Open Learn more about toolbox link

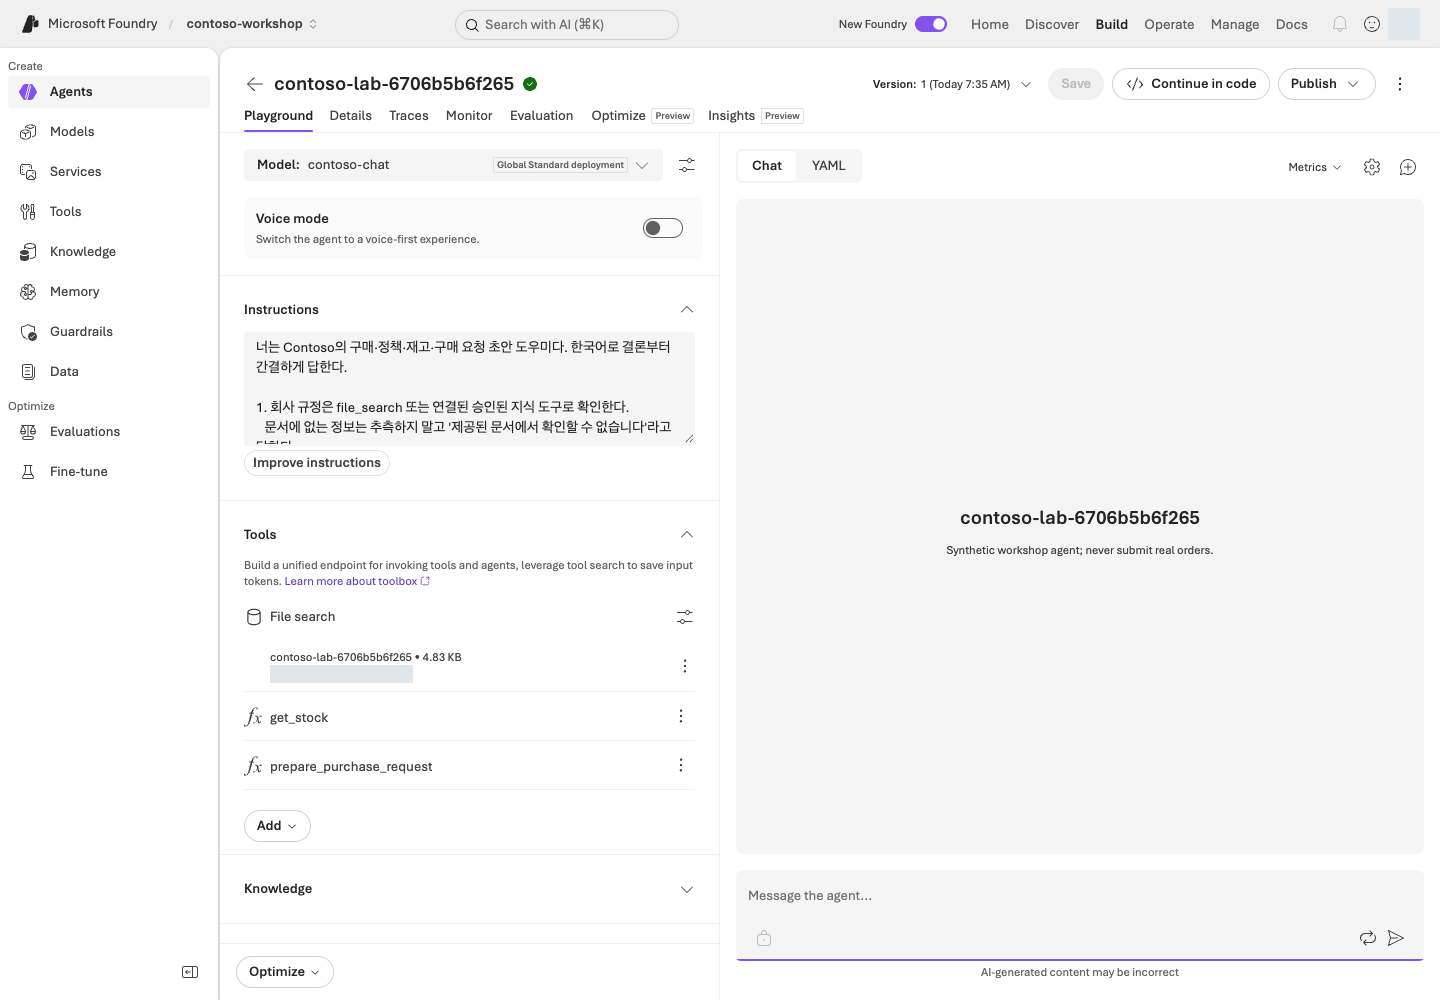point(357,581)
